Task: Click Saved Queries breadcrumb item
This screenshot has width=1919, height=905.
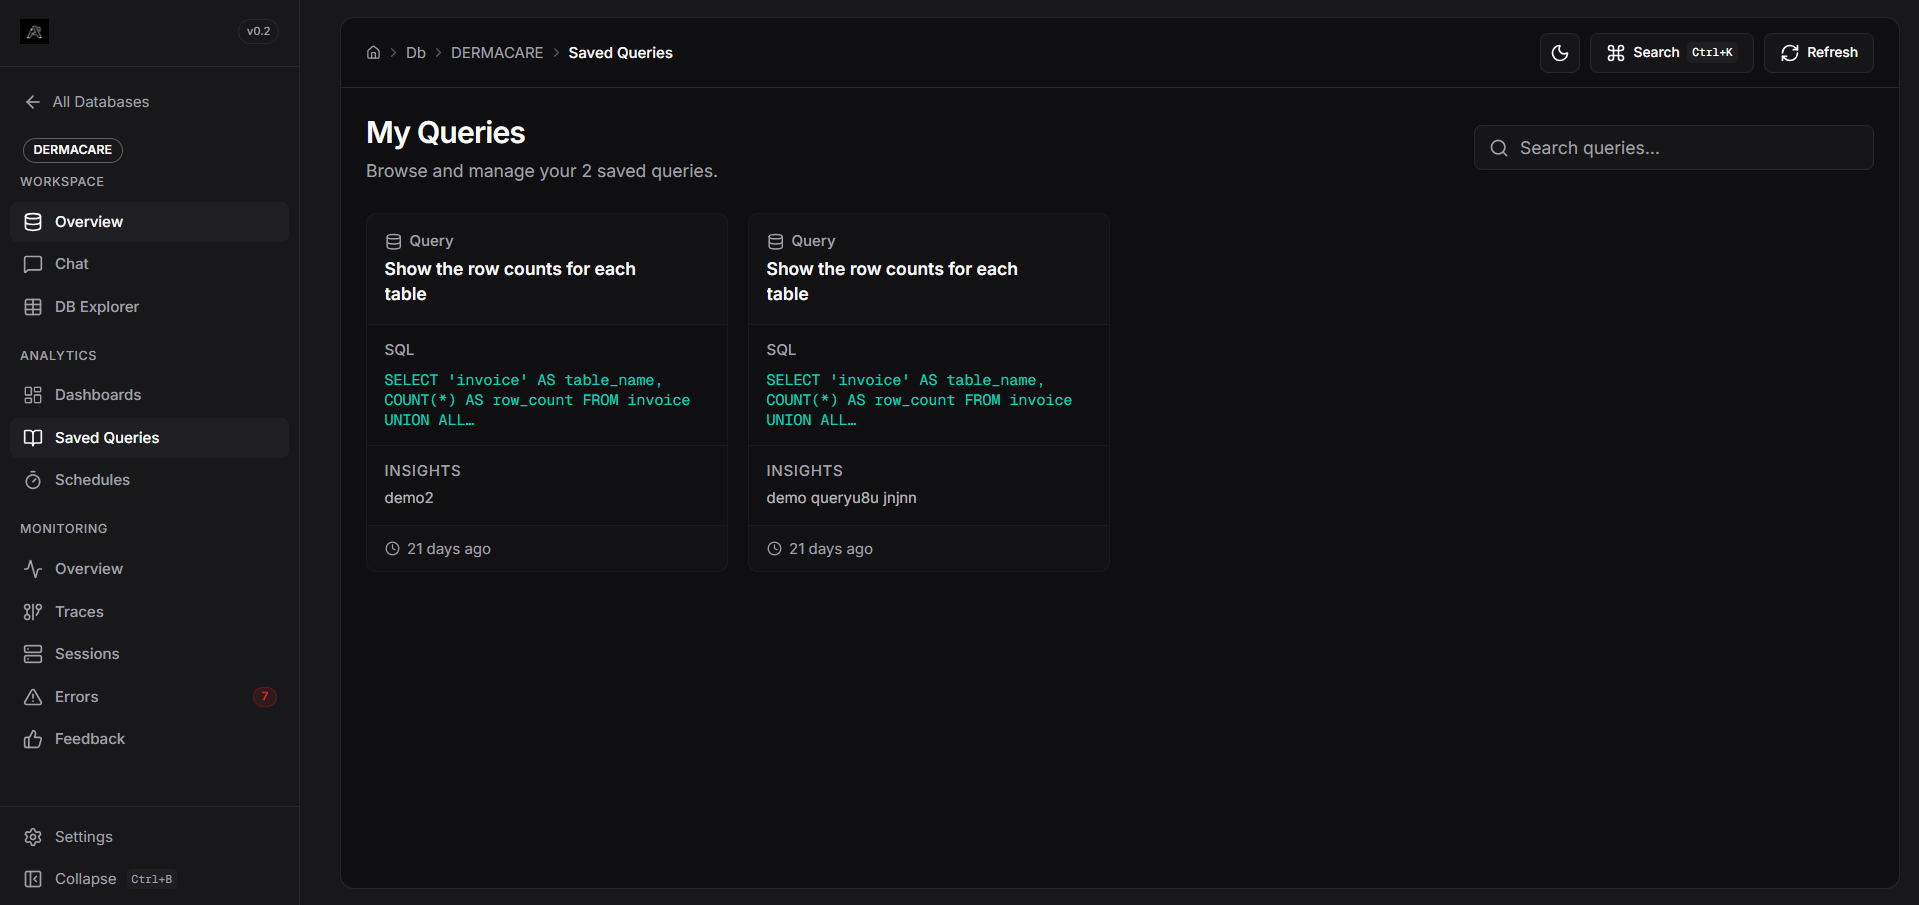Action: [620, 53]
